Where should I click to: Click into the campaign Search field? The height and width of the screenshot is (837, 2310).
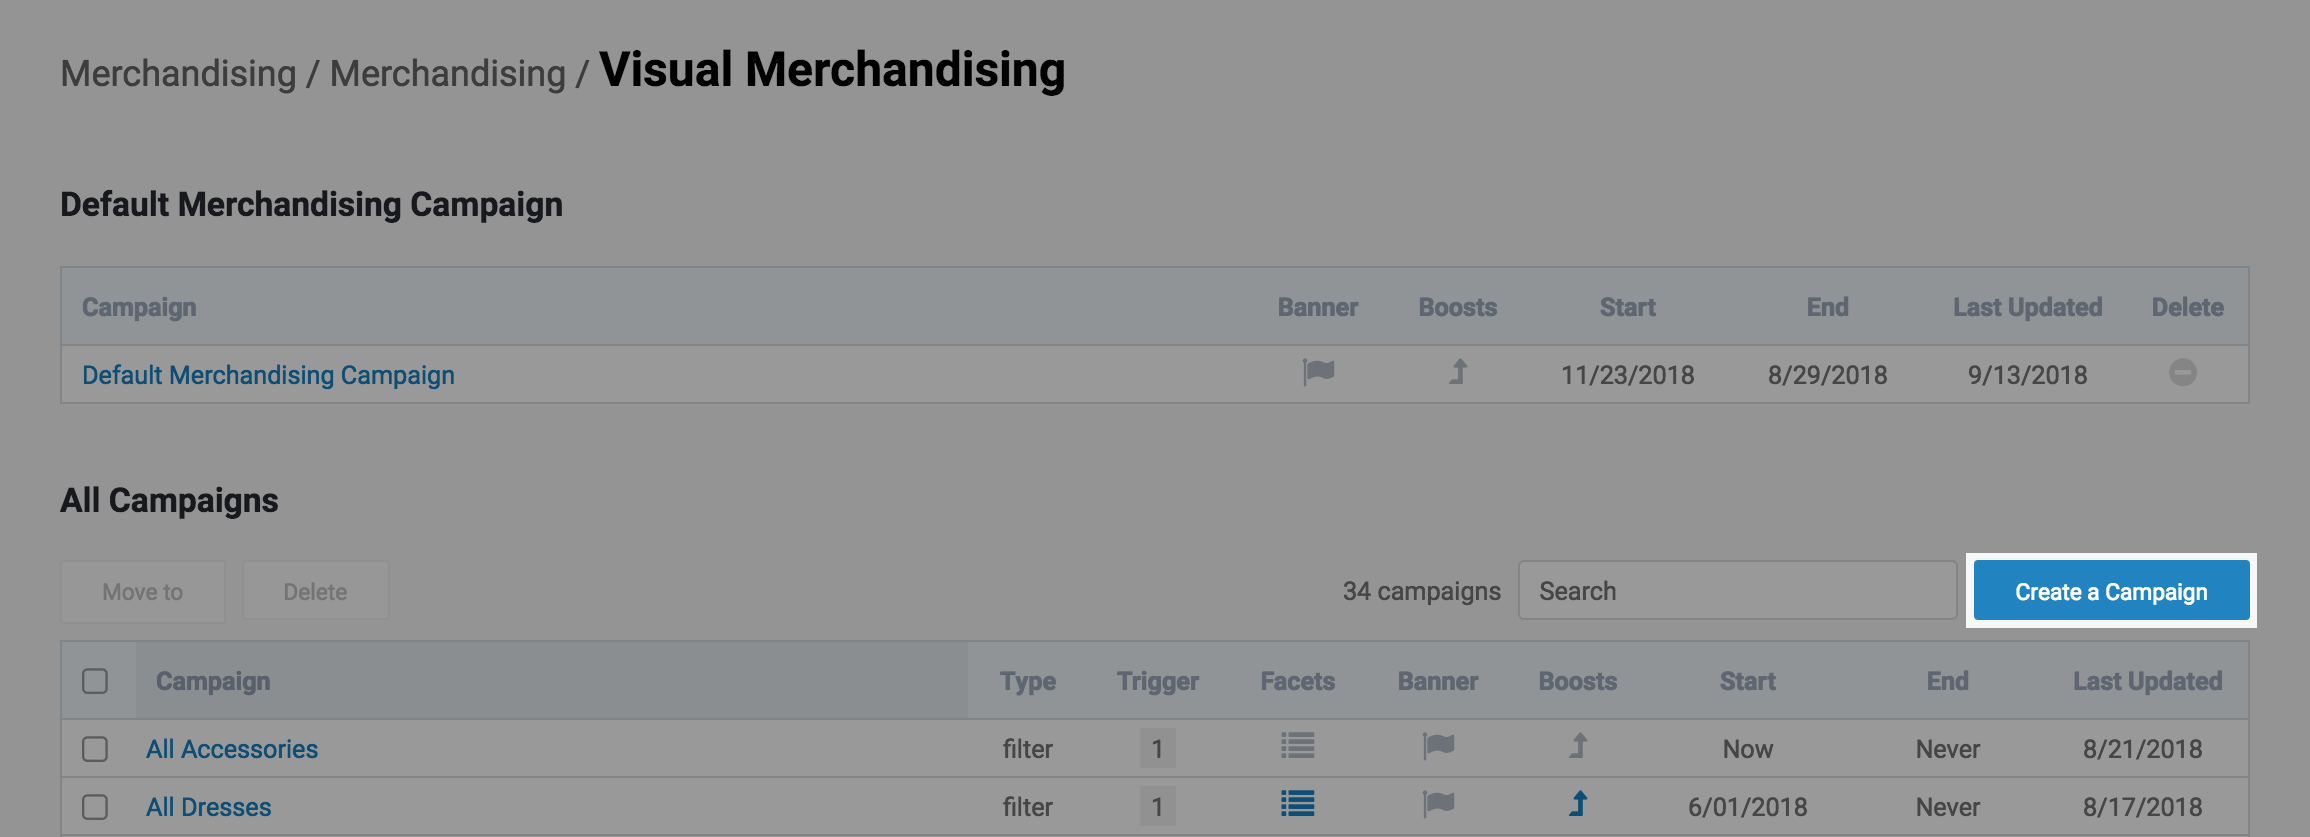[1737, 591]
